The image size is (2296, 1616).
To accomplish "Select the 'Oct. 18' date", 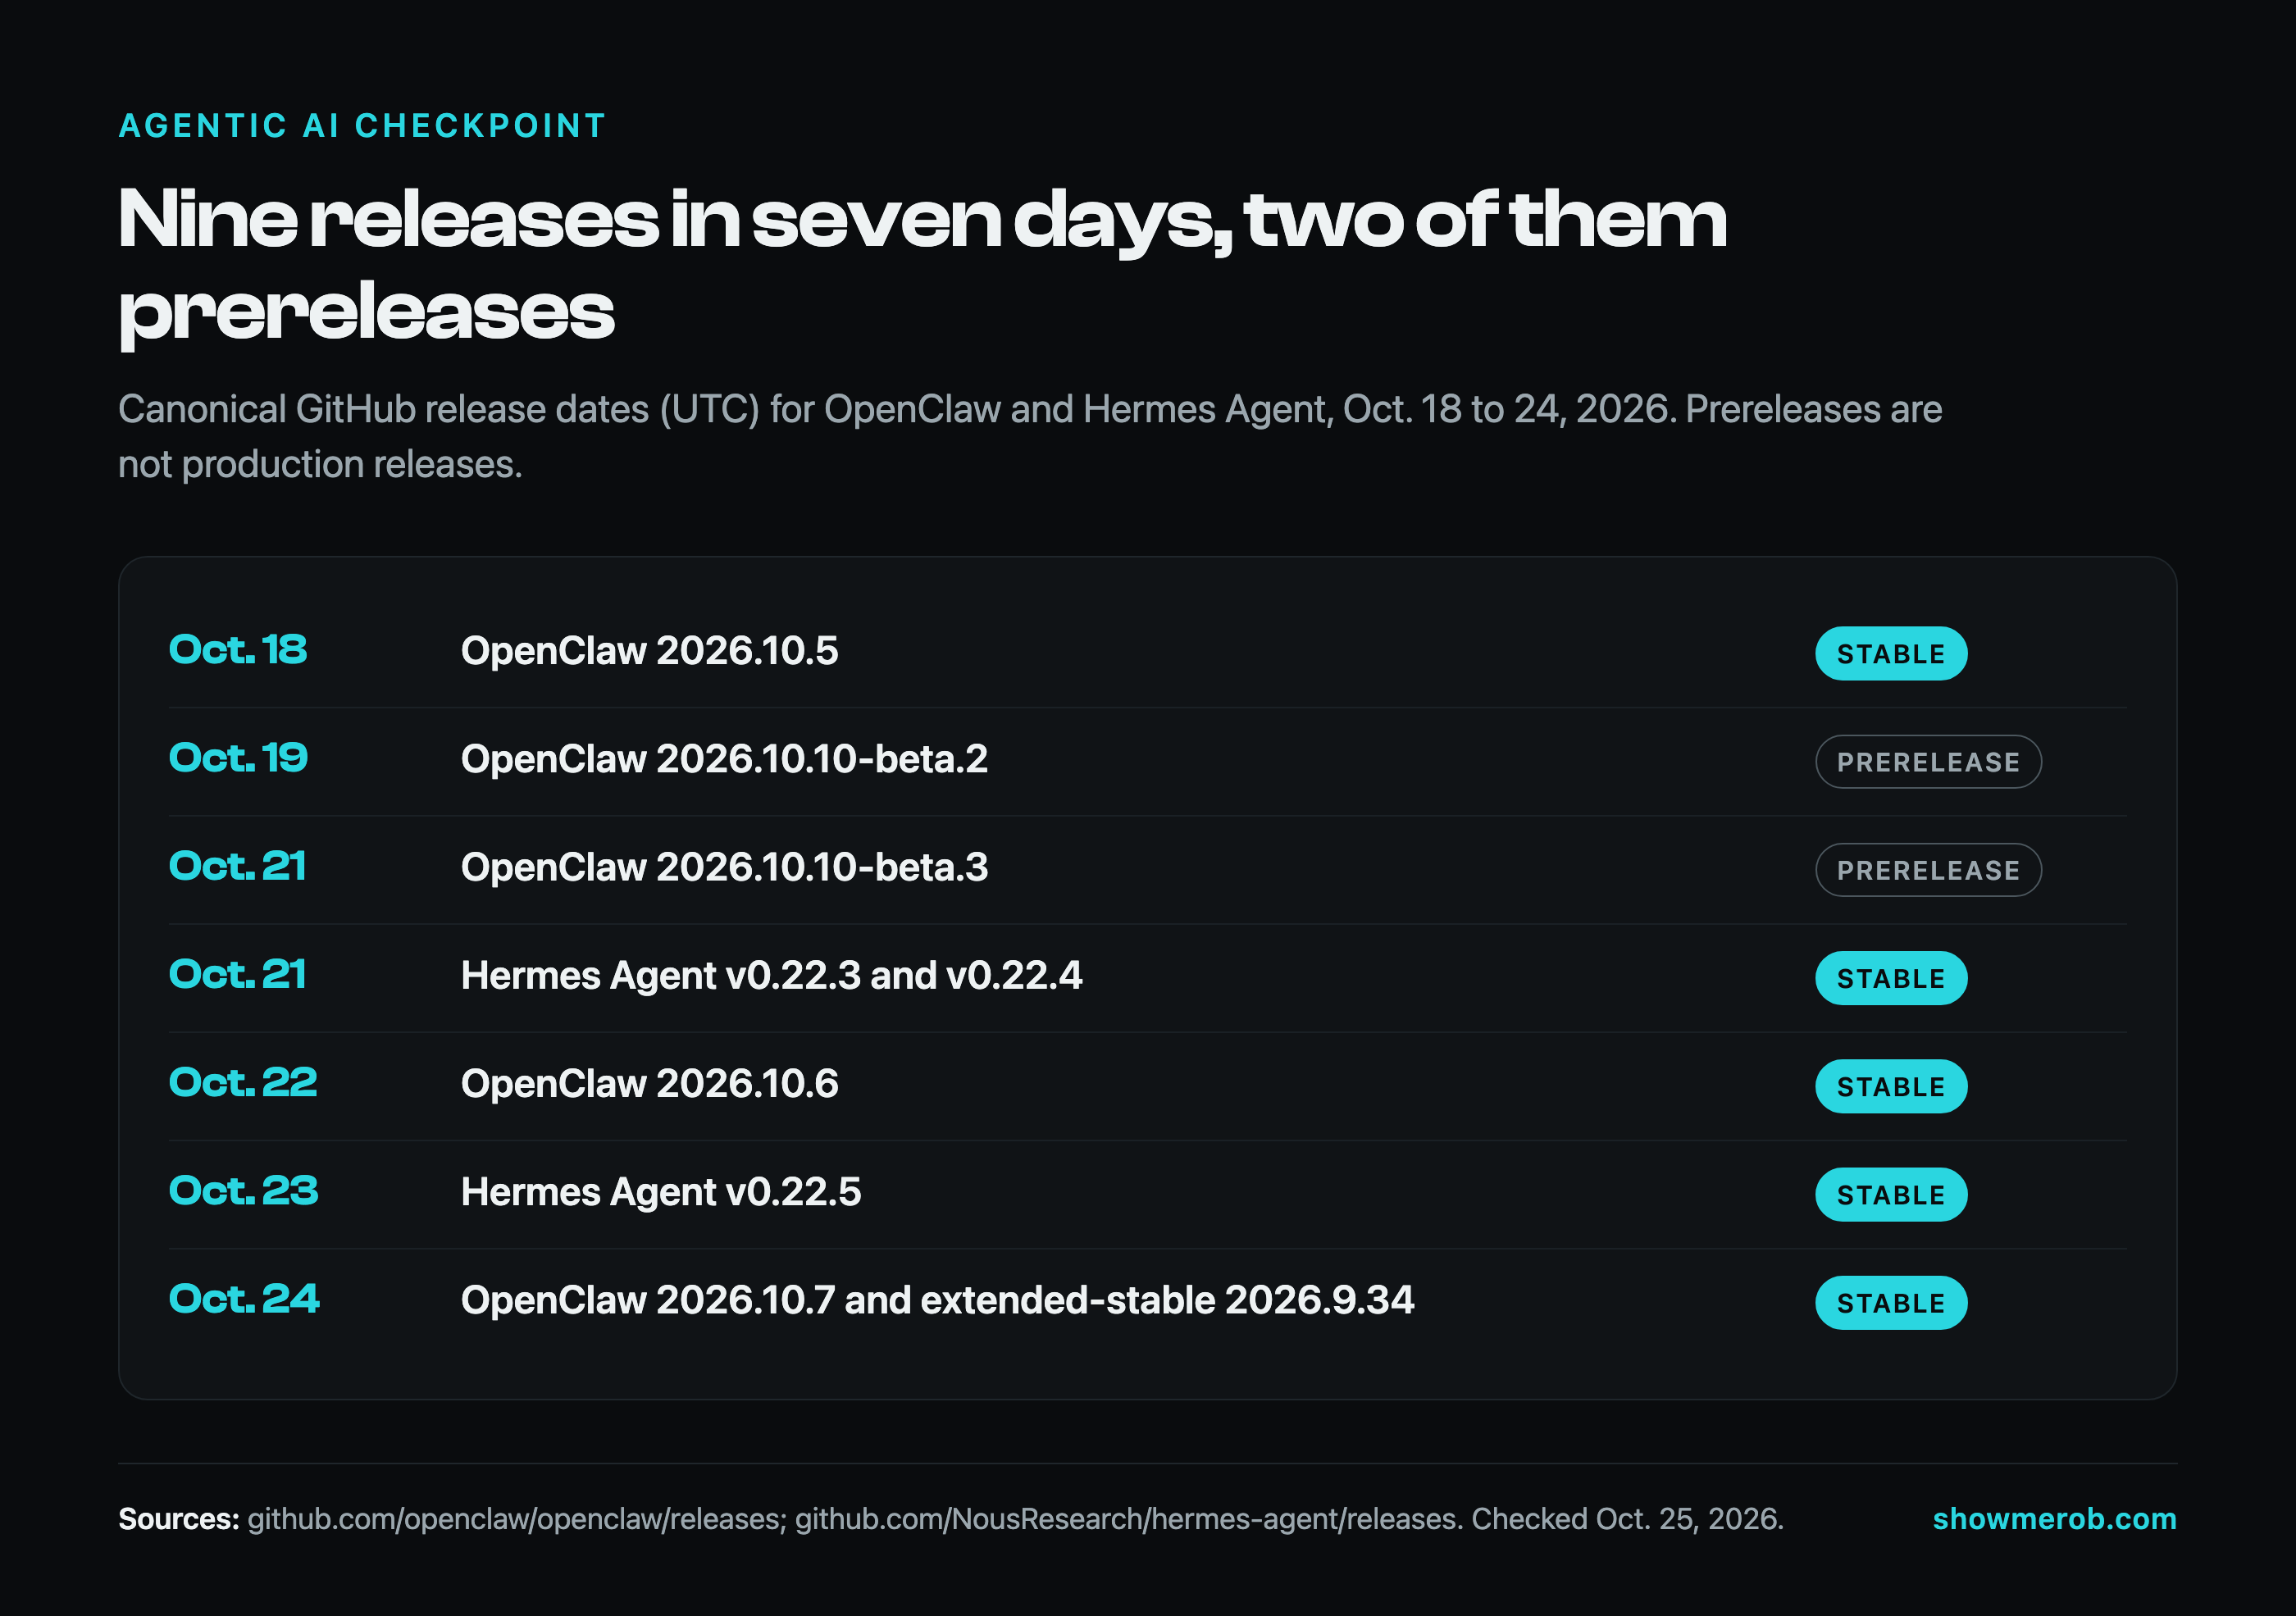I will tap(238, 650).
